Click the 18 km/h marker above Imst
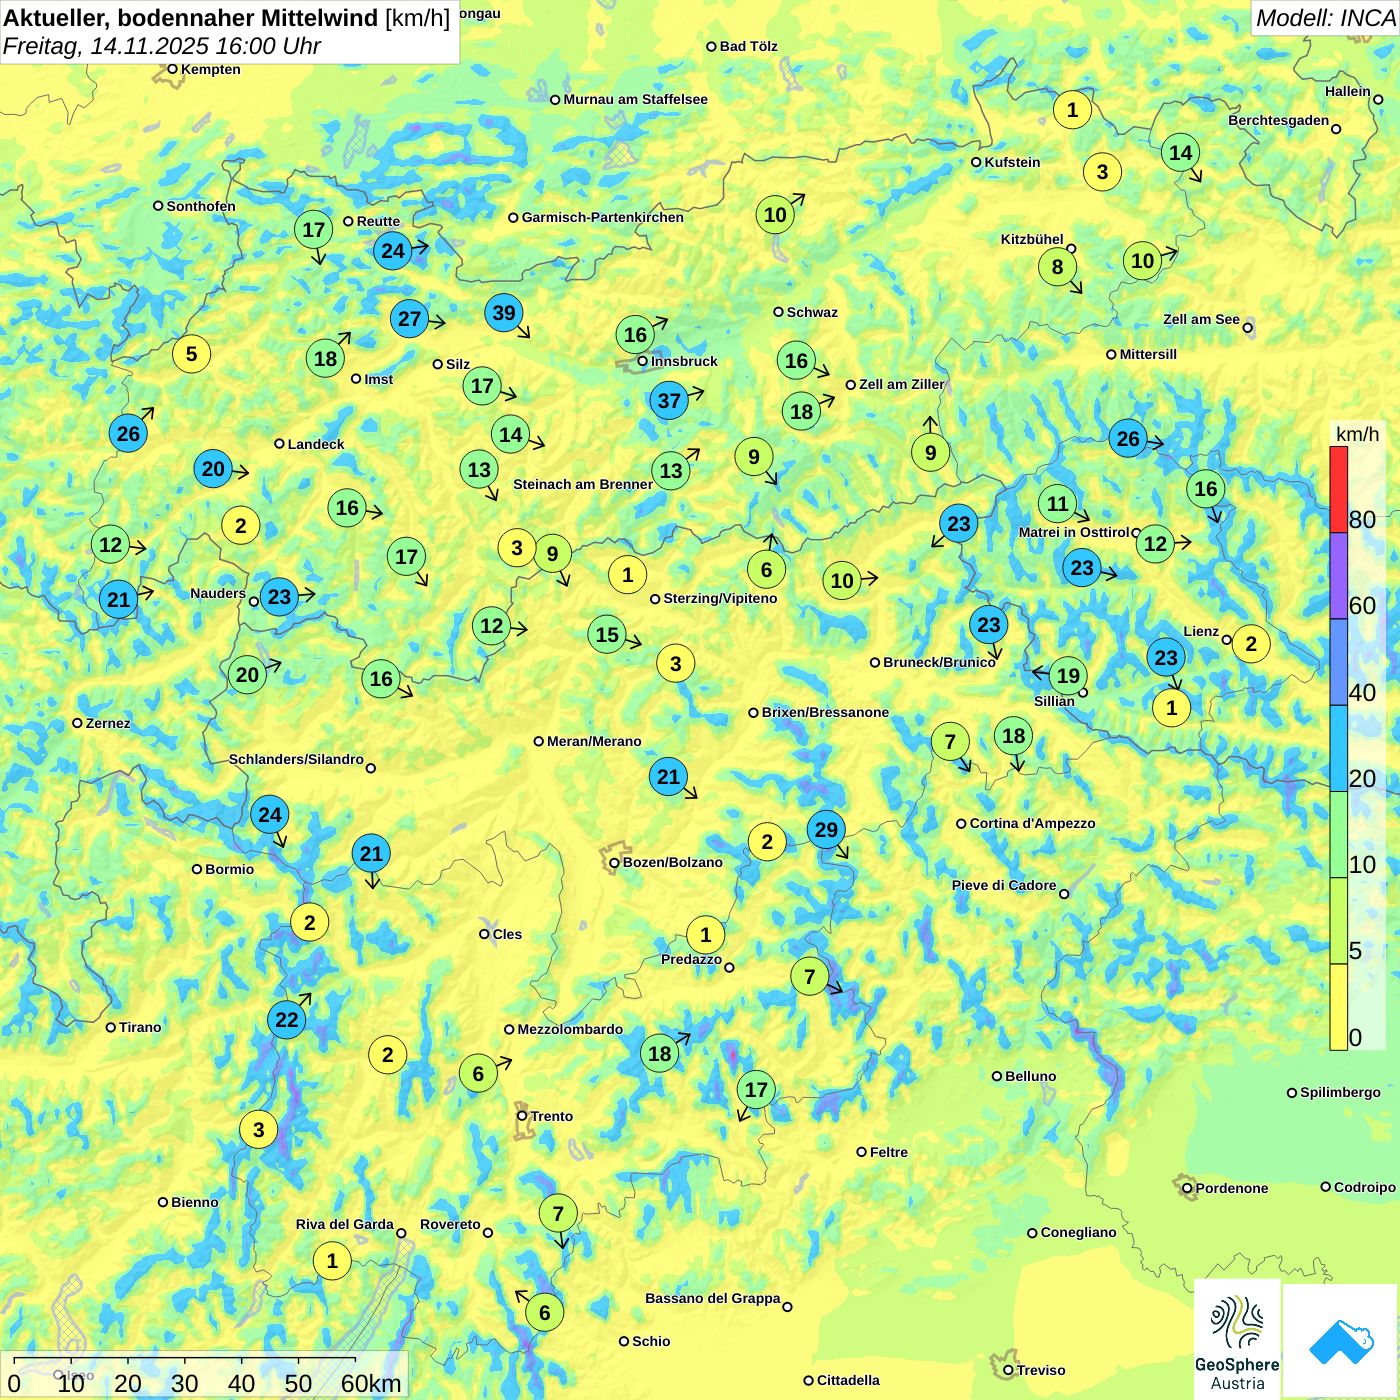Screen dimensions: 1400x1400 [325, 358]
